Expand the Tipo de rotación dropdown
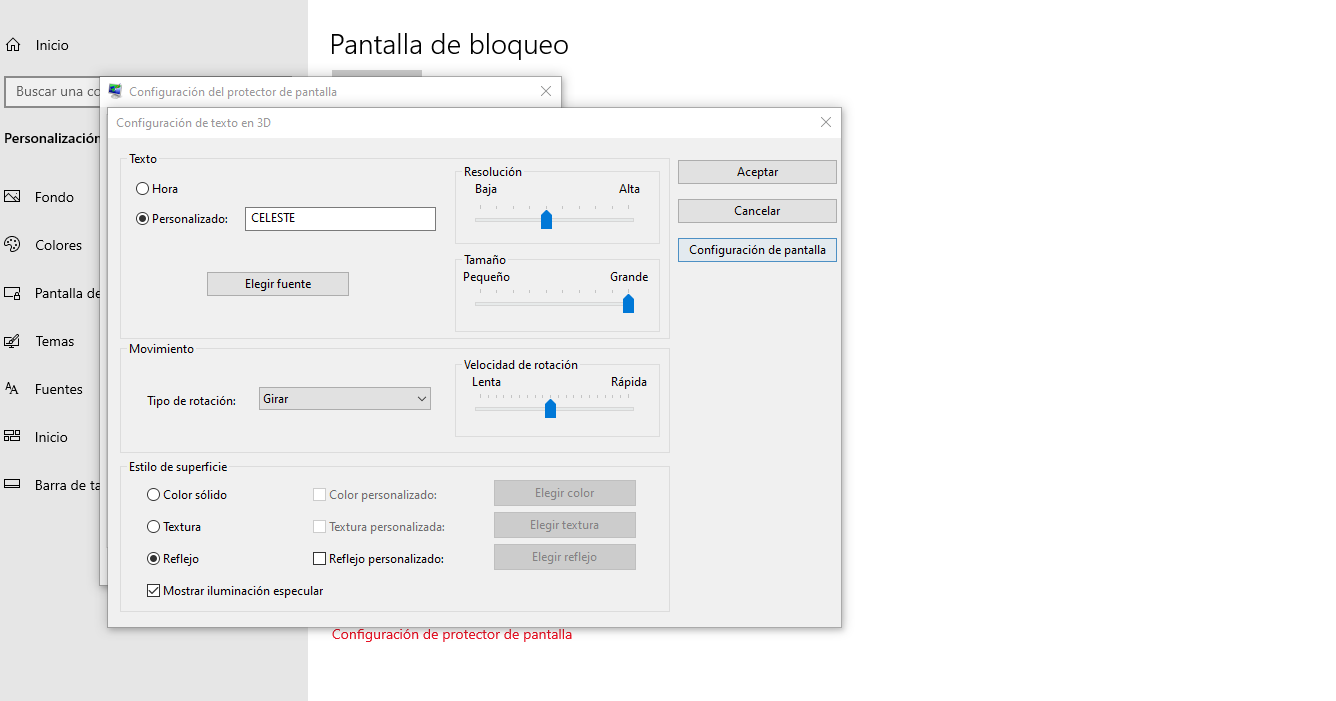The width and height of the screenshot is (1336, 701). point(344,399)
